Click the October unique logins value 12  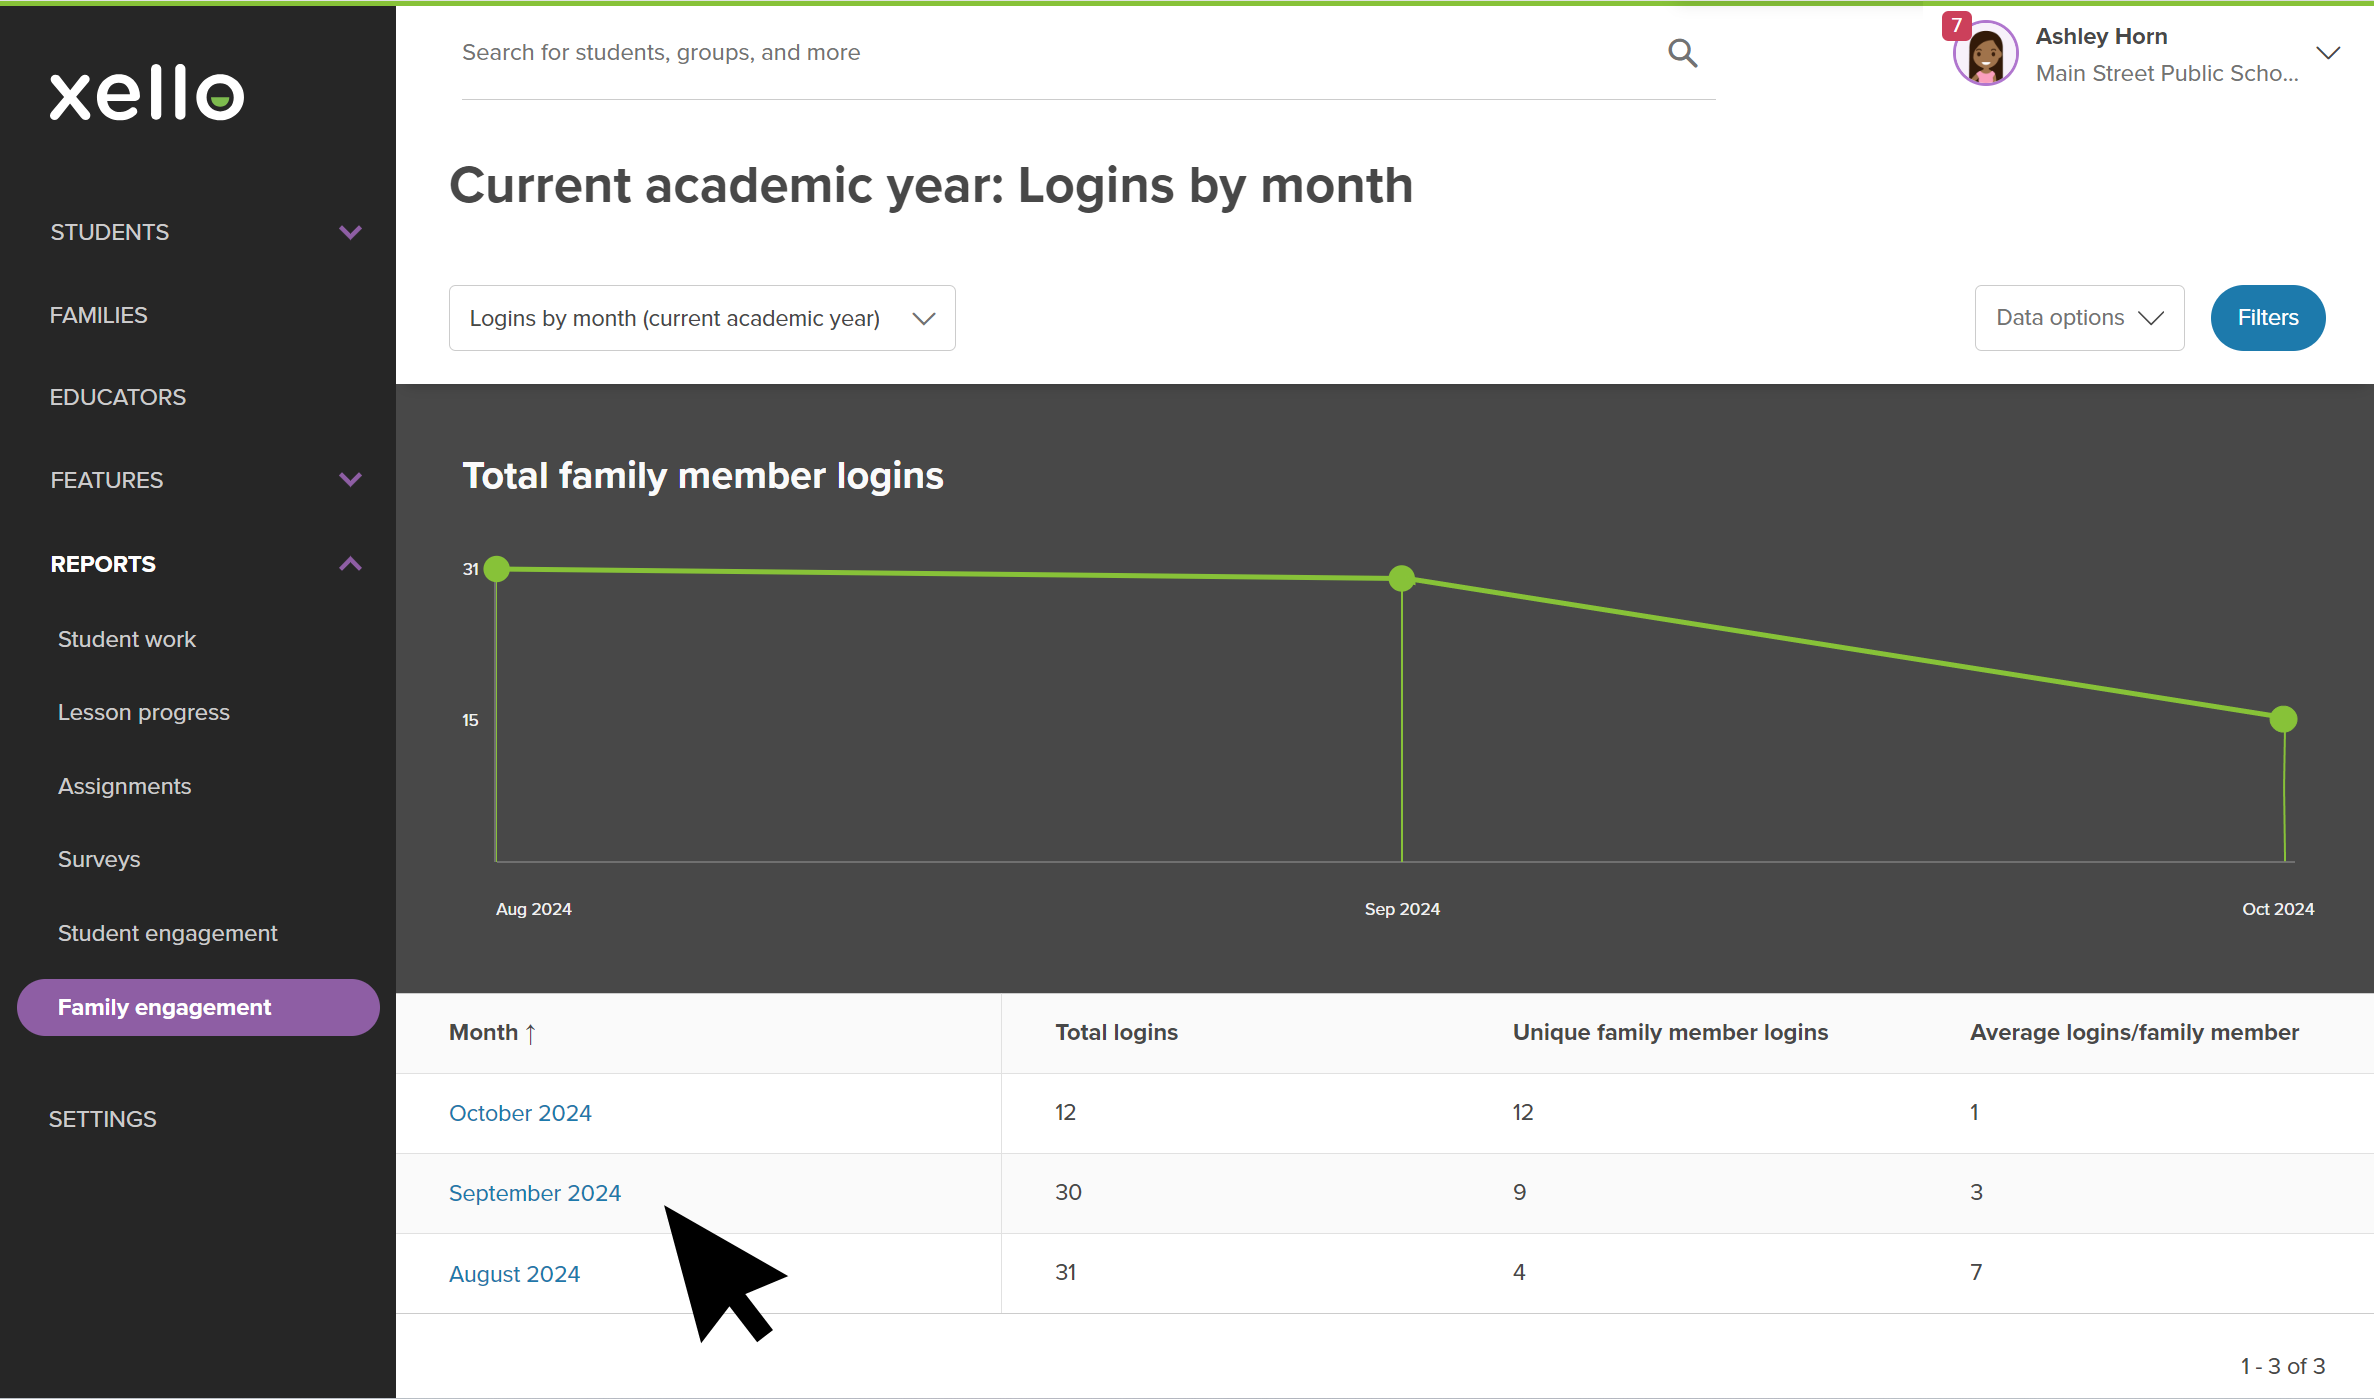[x=1523, y=1112]
